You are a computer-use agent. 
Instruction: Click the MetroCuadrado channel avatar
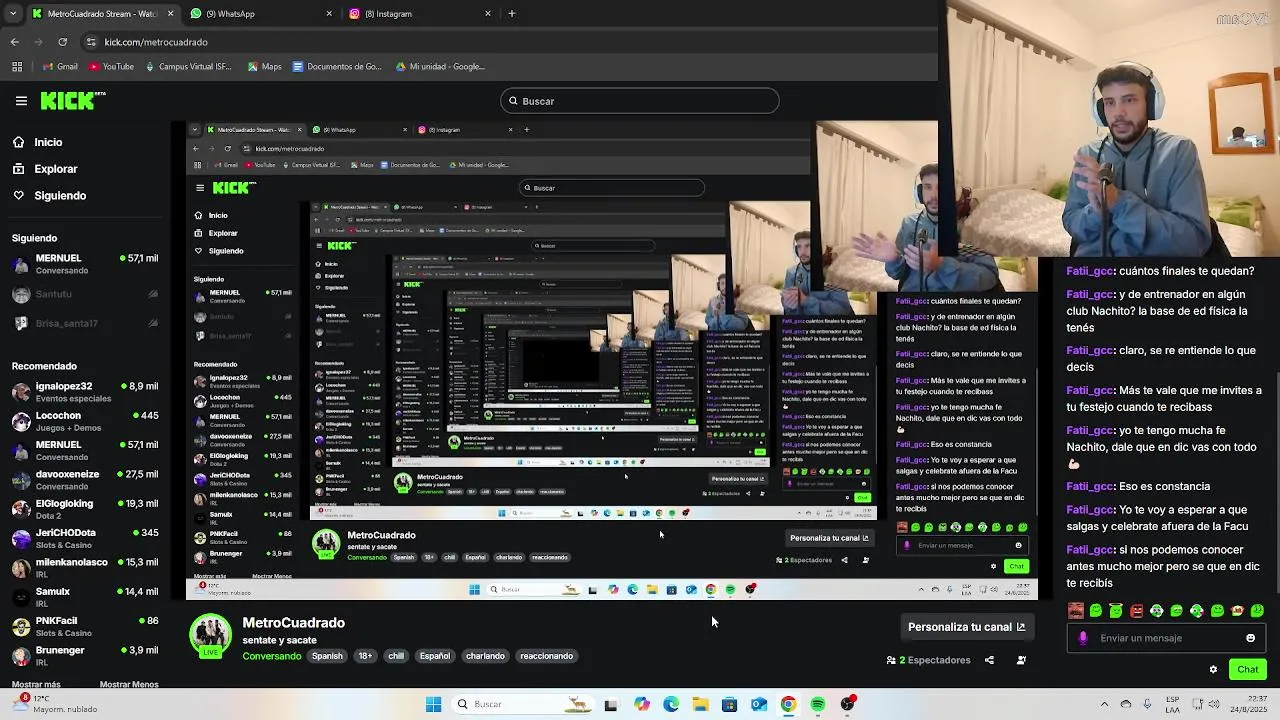210,636
